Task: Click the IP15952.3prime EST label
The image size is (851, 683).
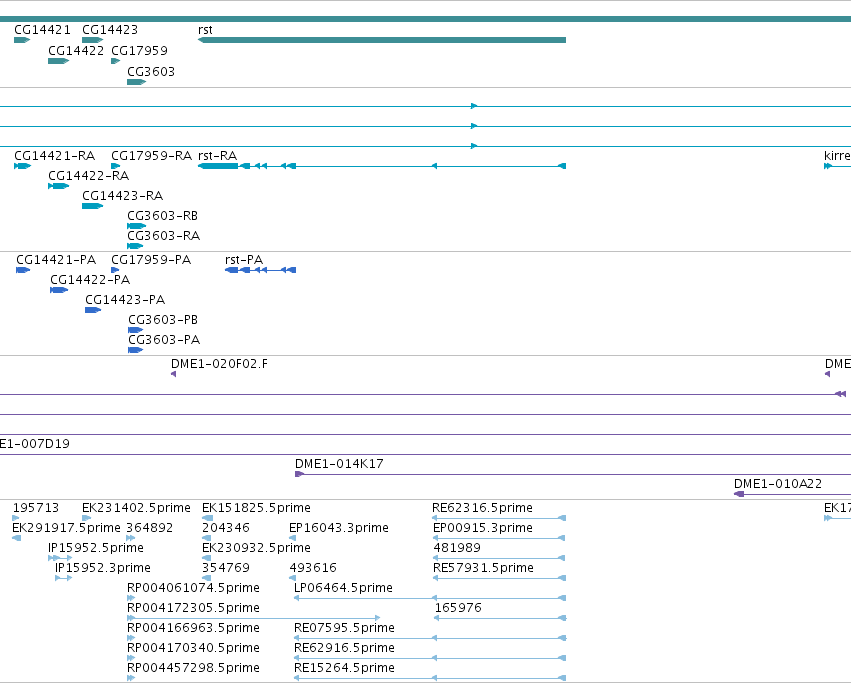Action: click(x=103, y=568)
